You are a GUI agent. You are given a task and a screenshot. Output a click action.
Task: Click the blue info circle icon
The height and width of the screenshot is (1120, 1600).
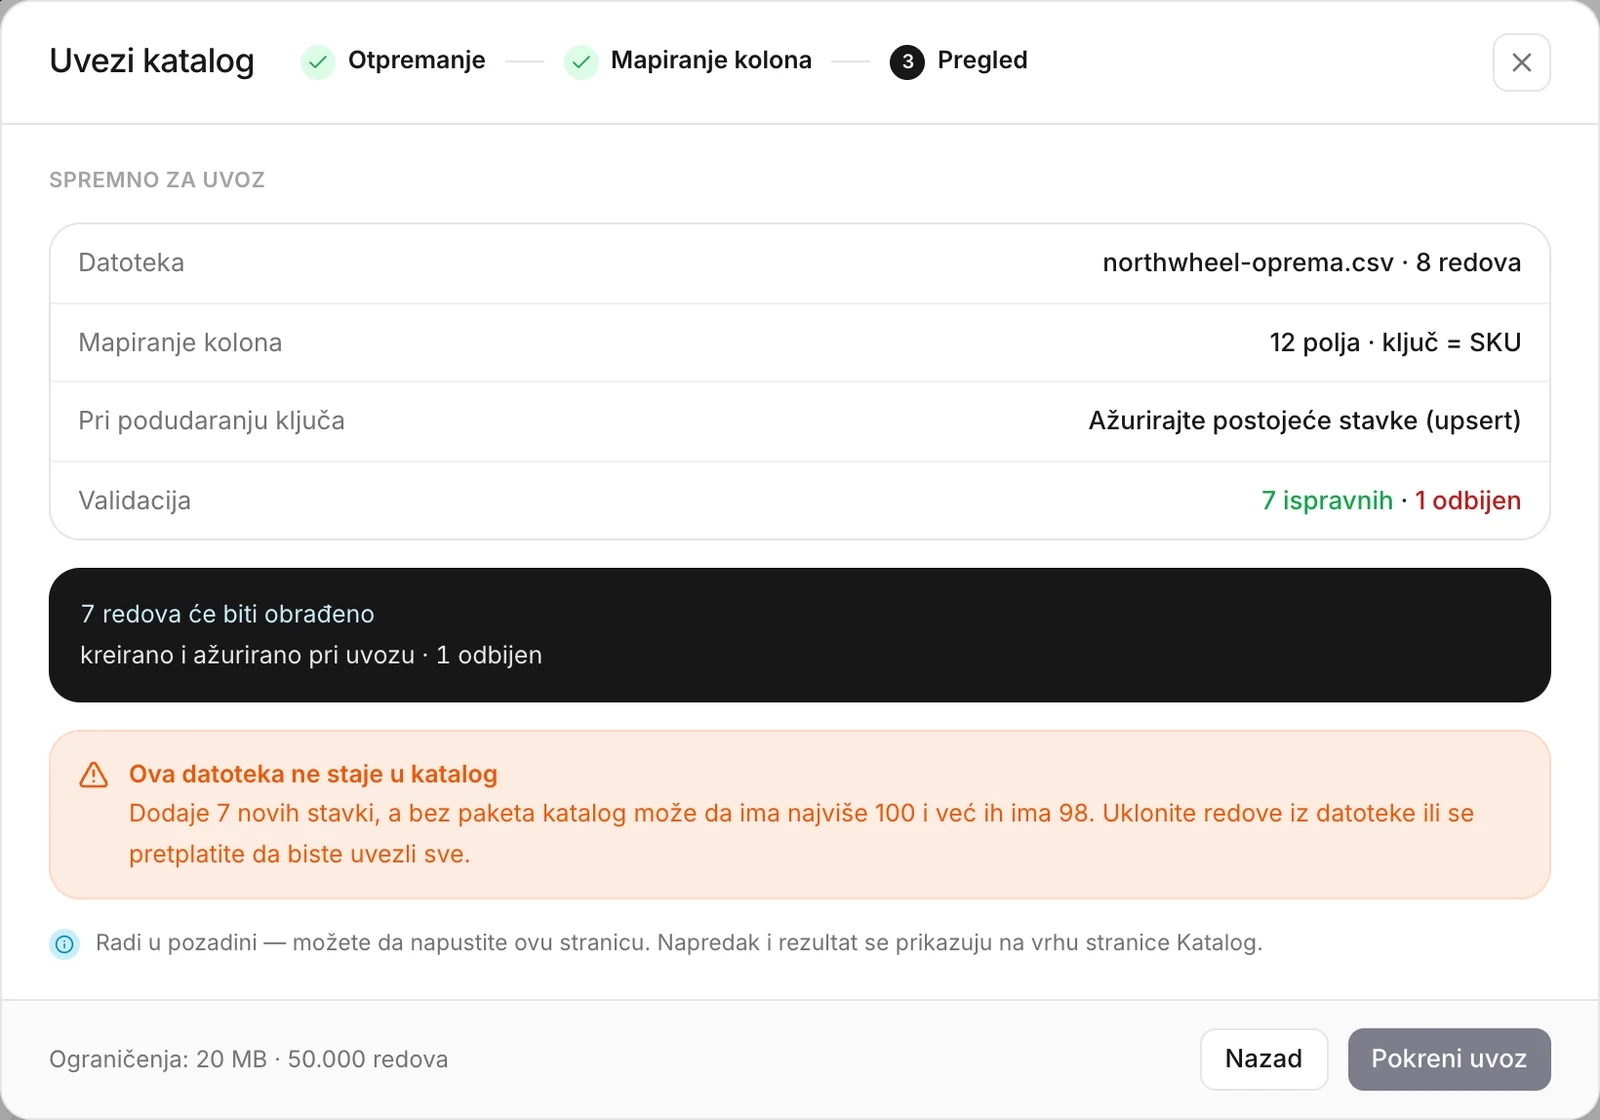coord(65,943)
